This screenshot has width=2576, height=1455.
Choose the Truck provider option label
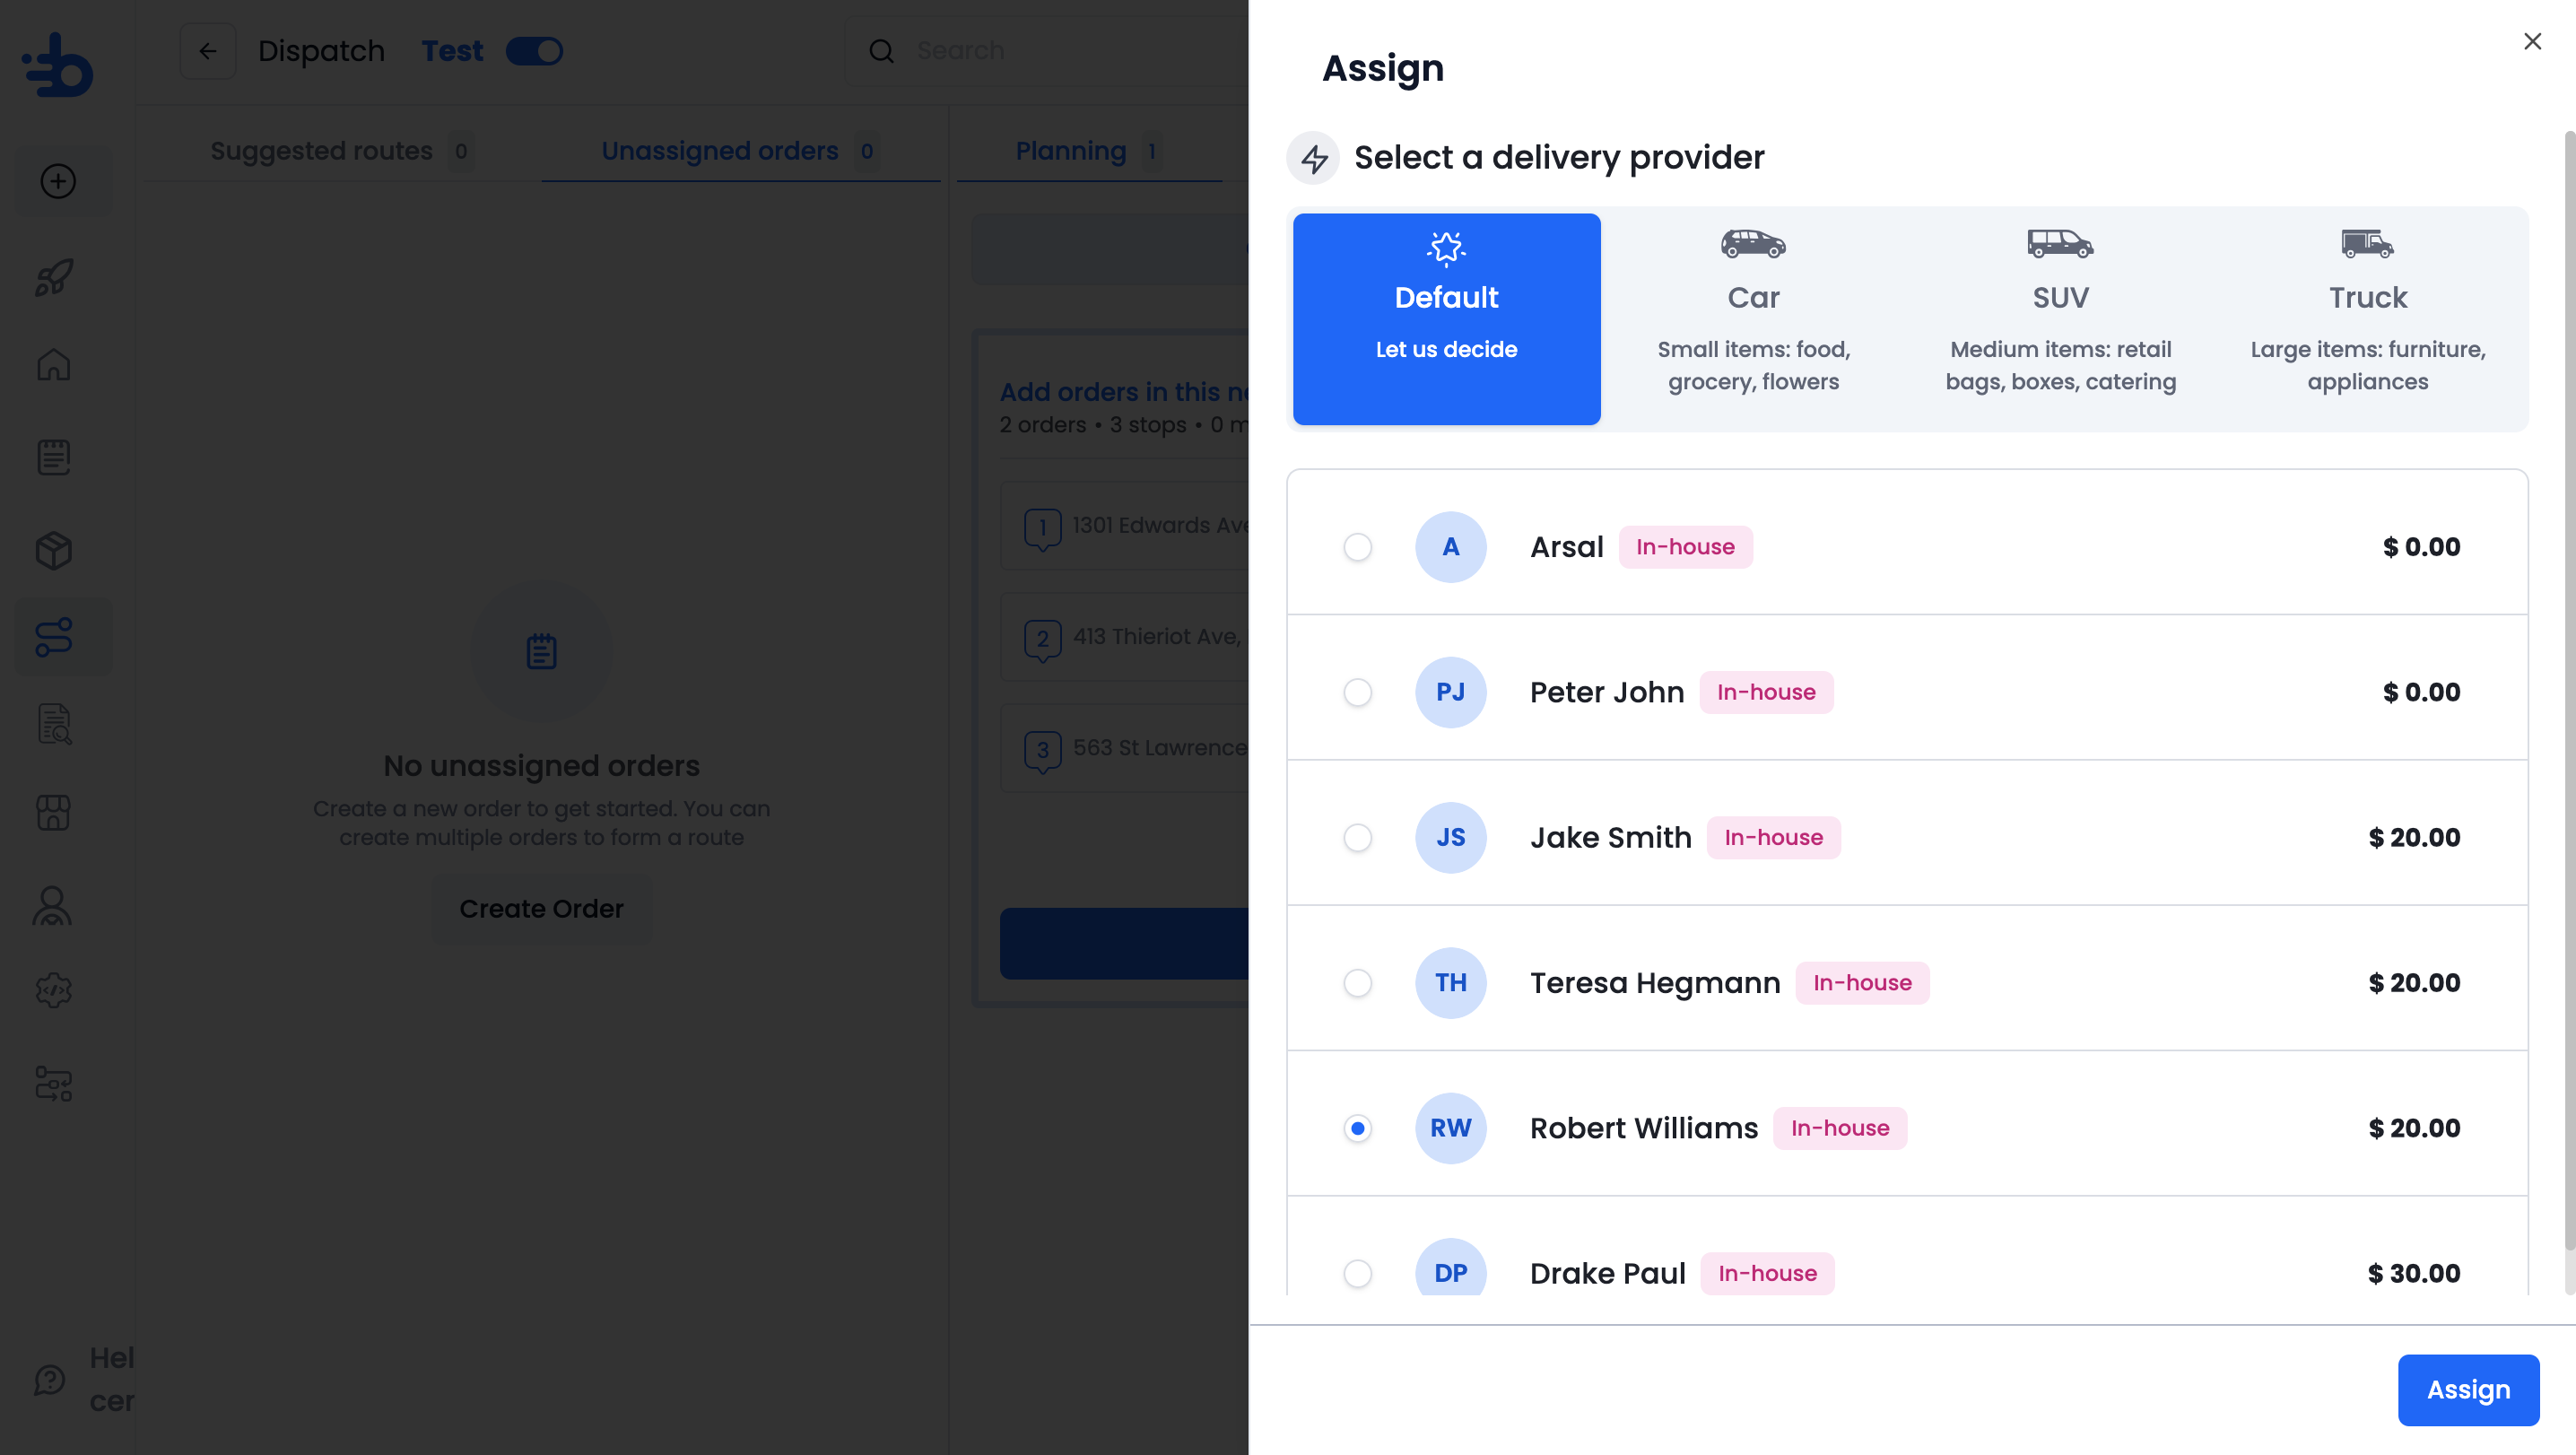2367,297
